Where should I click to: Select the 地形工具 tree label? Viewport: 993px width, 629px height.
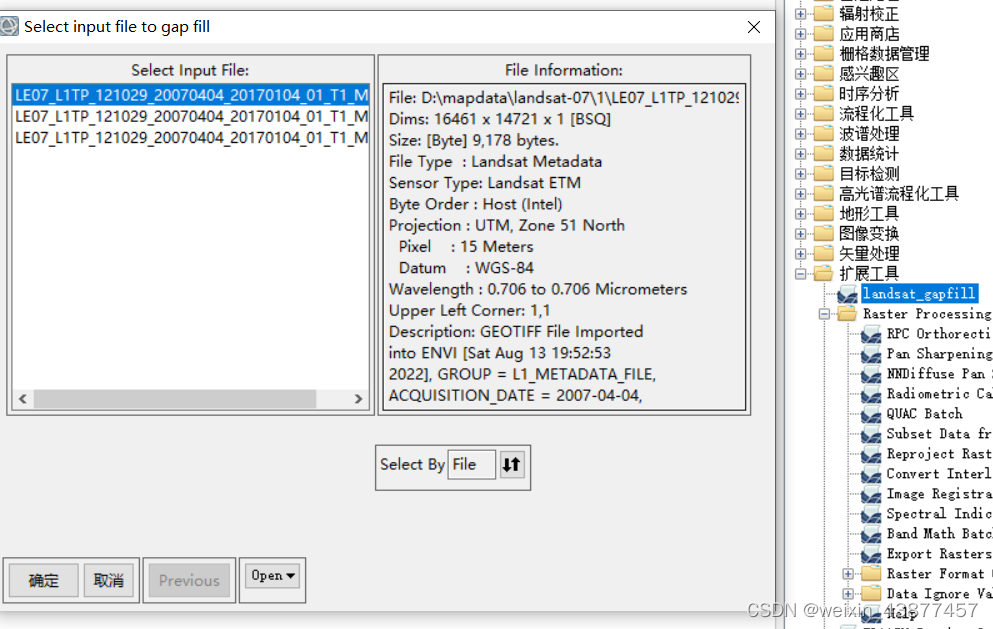869,213
